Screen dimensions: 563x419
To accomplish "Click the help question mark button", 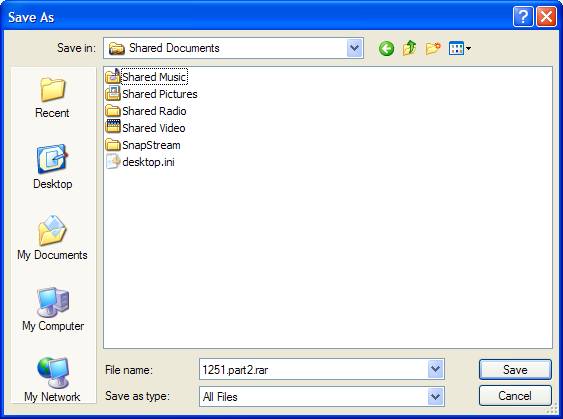I will click(523, 17).
